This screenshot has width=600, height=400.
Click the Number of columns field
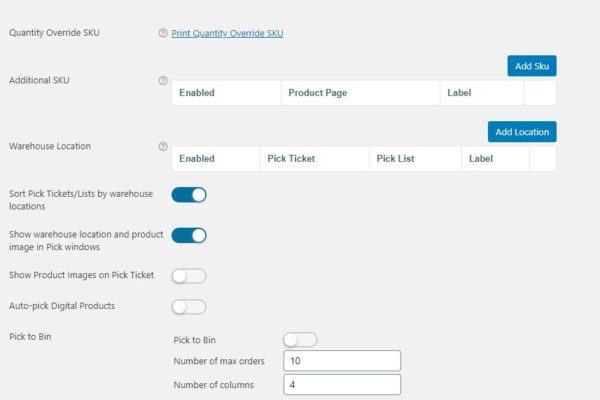pos(342,384)
